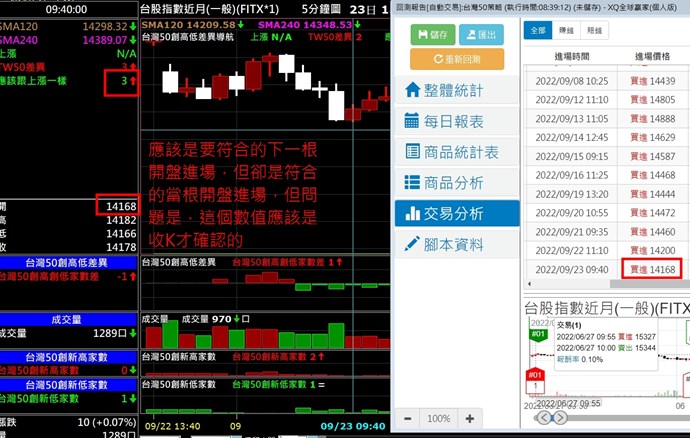Click the 買進 14439 entry price cell
Viewport: 690px width, 438px height.
pyautogui.click(x=653, y=81)
